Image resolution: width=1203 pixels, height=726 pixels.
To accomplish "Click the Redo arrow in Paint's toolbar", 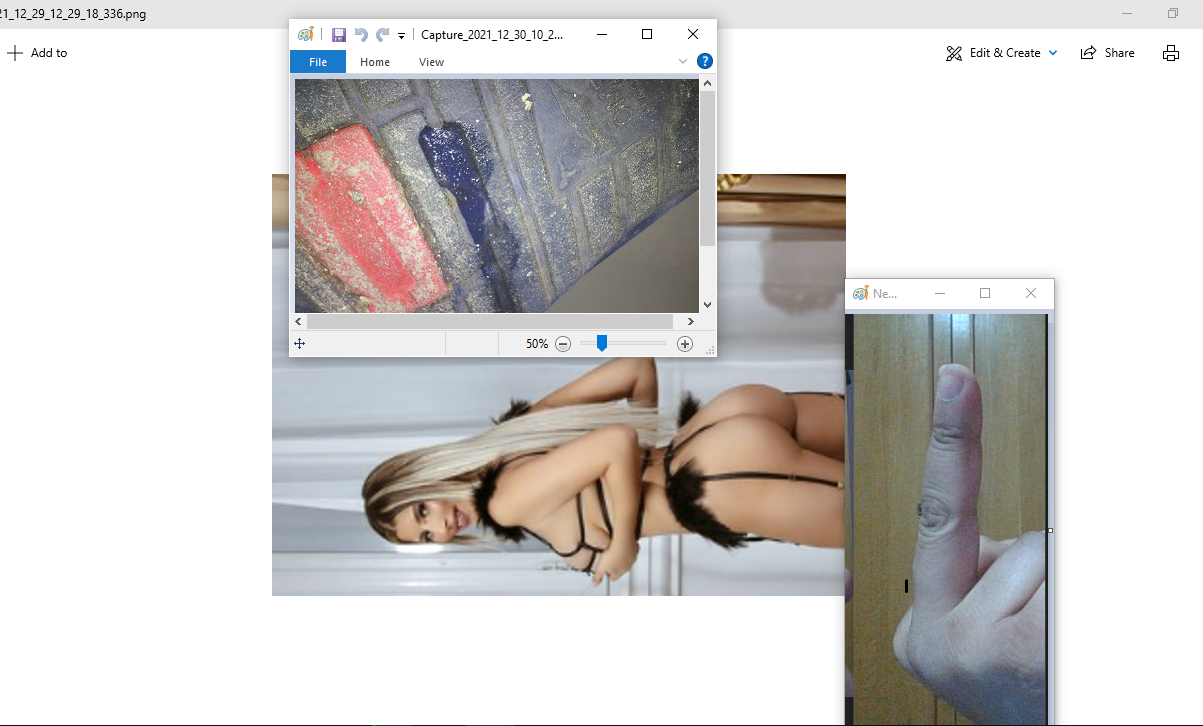I will pos(383,35).
